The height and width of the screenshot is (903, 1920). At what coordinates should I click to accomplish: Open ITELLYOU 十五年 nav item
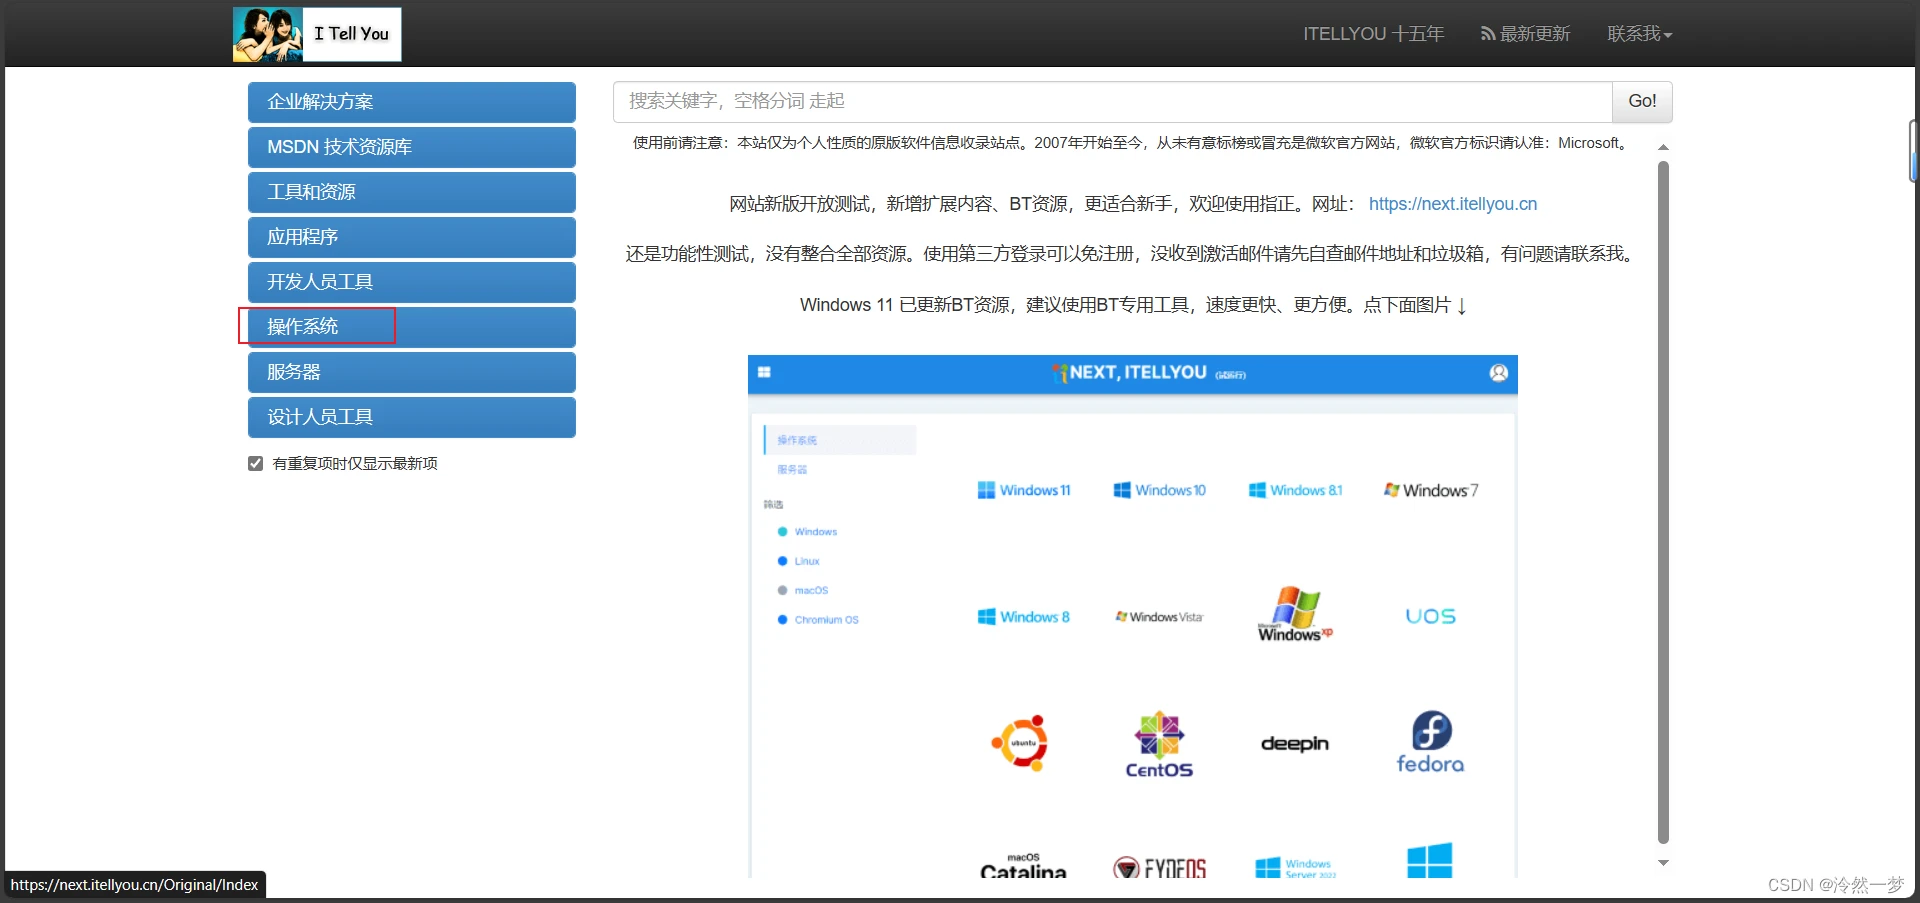(1373, 34)
